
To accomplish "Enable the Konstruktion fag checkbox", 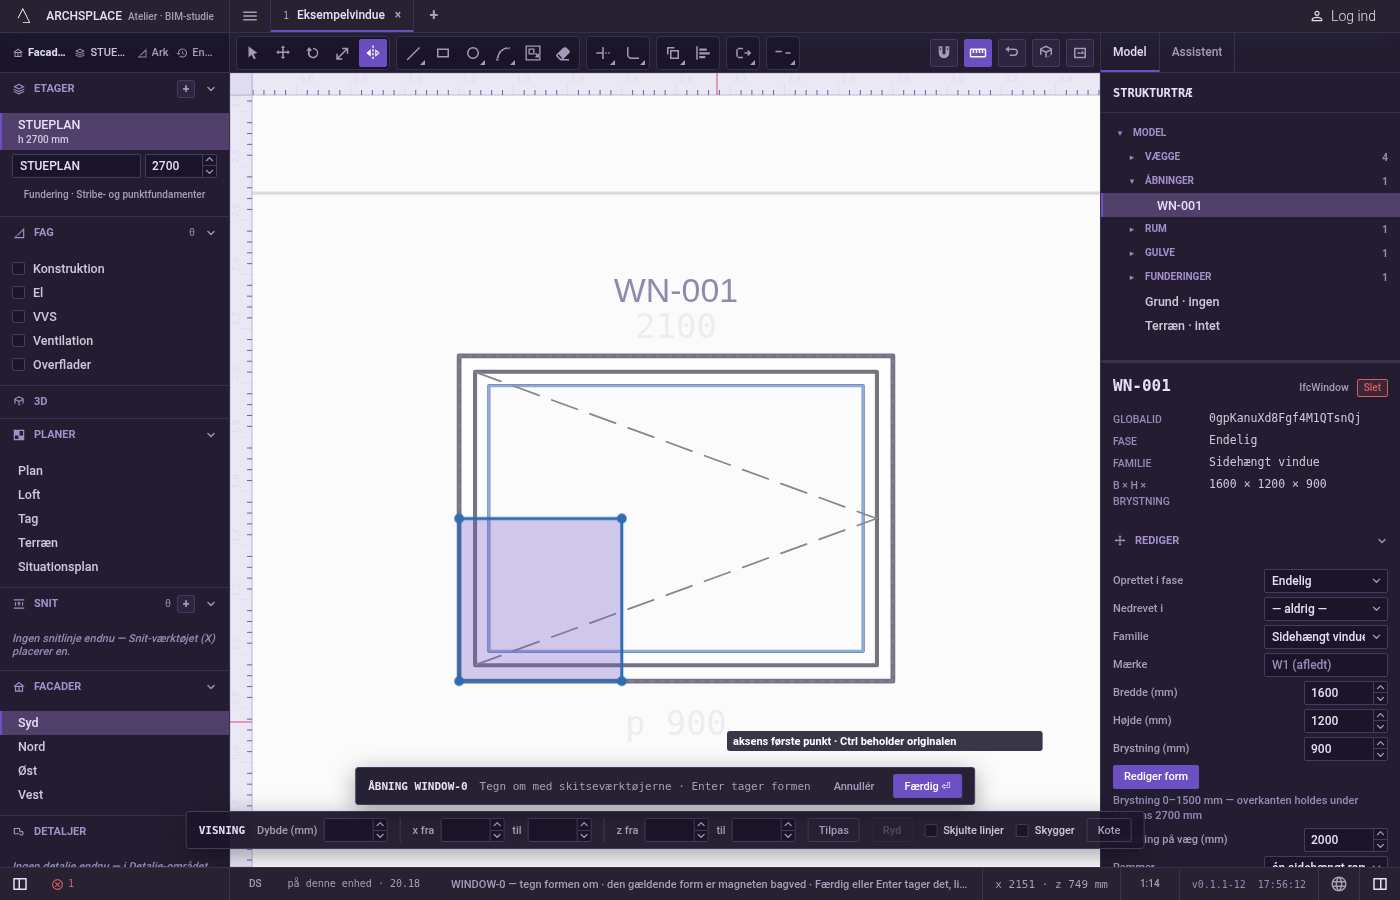I will click(x=18, y=269).
